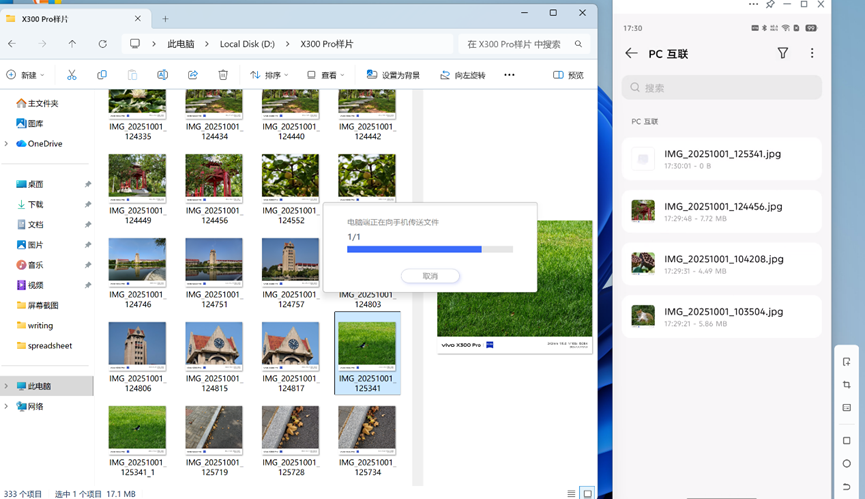Toggle the 预览 preview pane
The image size is (865, 499).
[568, 75]
